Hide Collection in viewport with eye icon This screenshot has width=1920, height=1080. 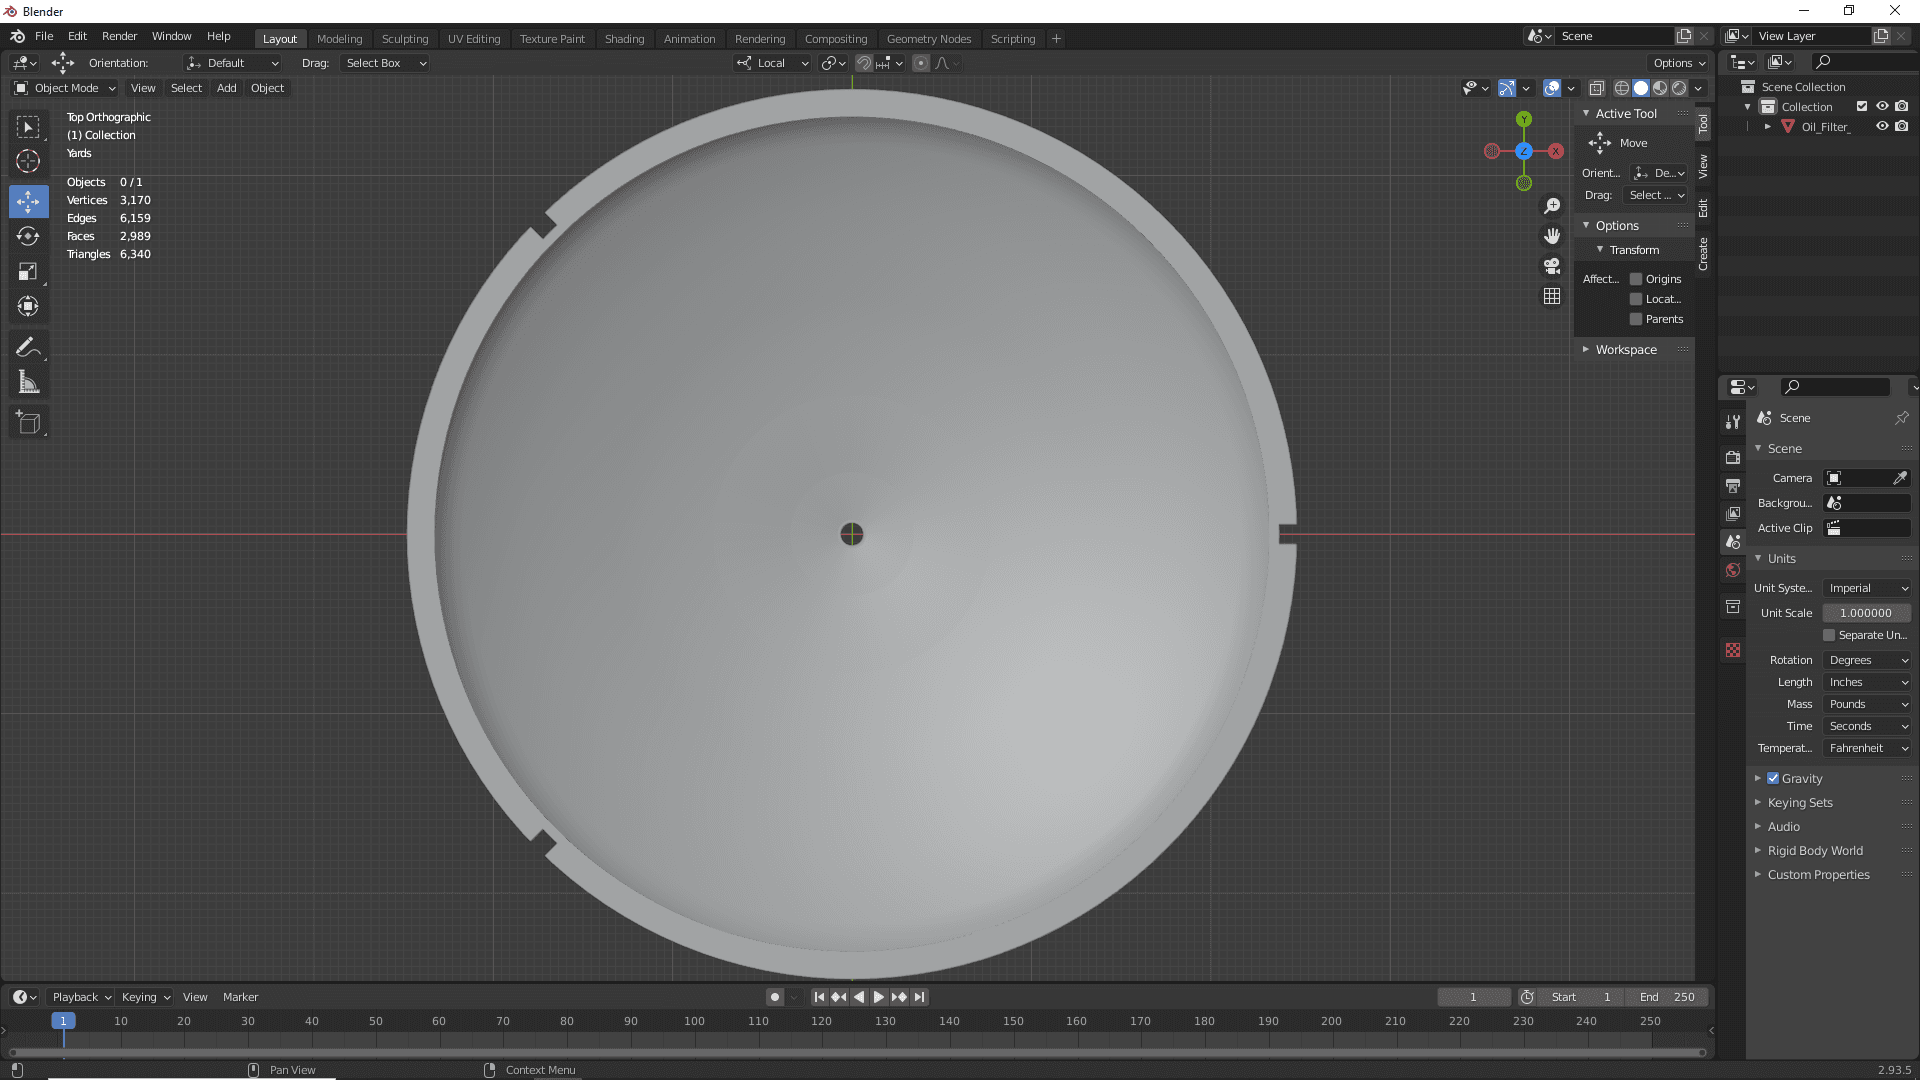click(1882, 106)
